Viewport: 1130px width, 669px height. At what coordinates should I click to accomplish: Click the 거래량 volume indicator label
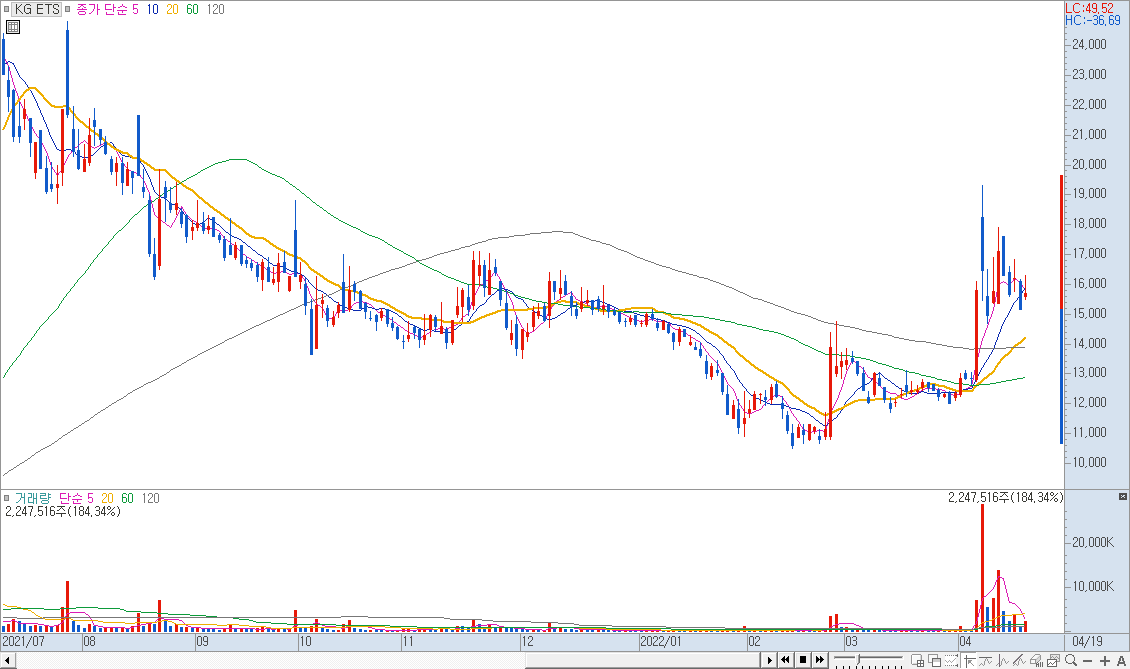pyautogui.click(x=32, y=498)
